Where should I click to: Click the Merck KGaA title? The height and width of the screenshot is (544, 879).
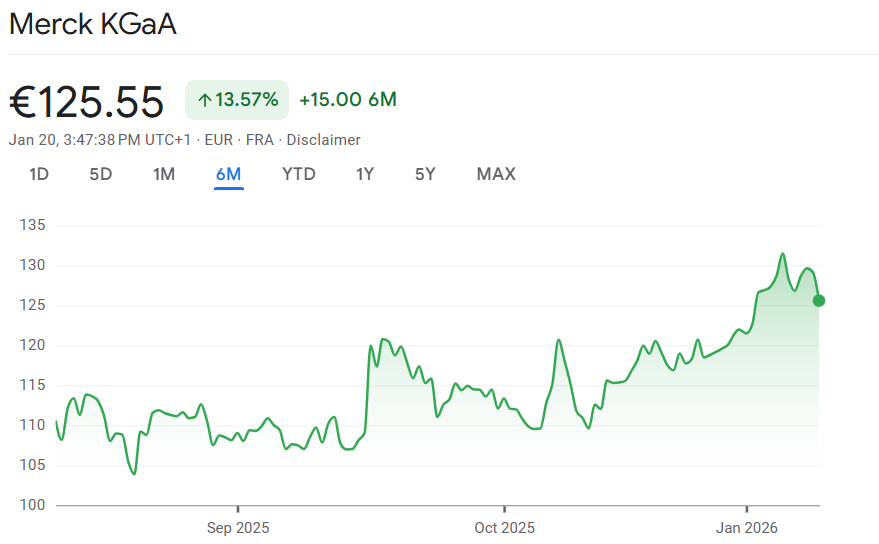(x=93, y=24)
